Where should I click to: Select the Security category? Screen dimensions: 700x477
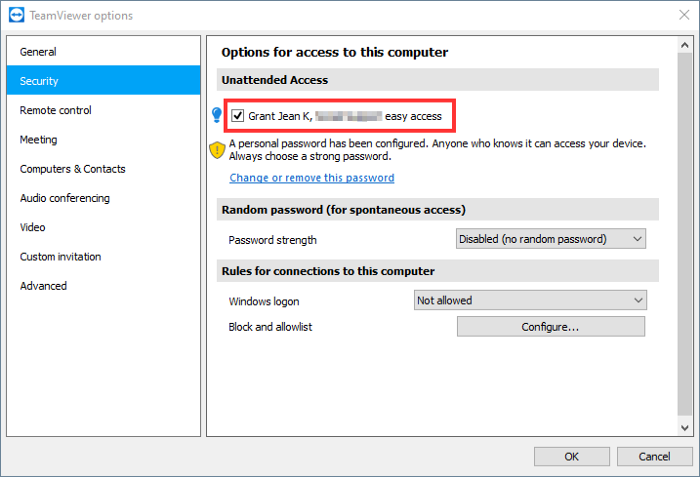point(104,81)
